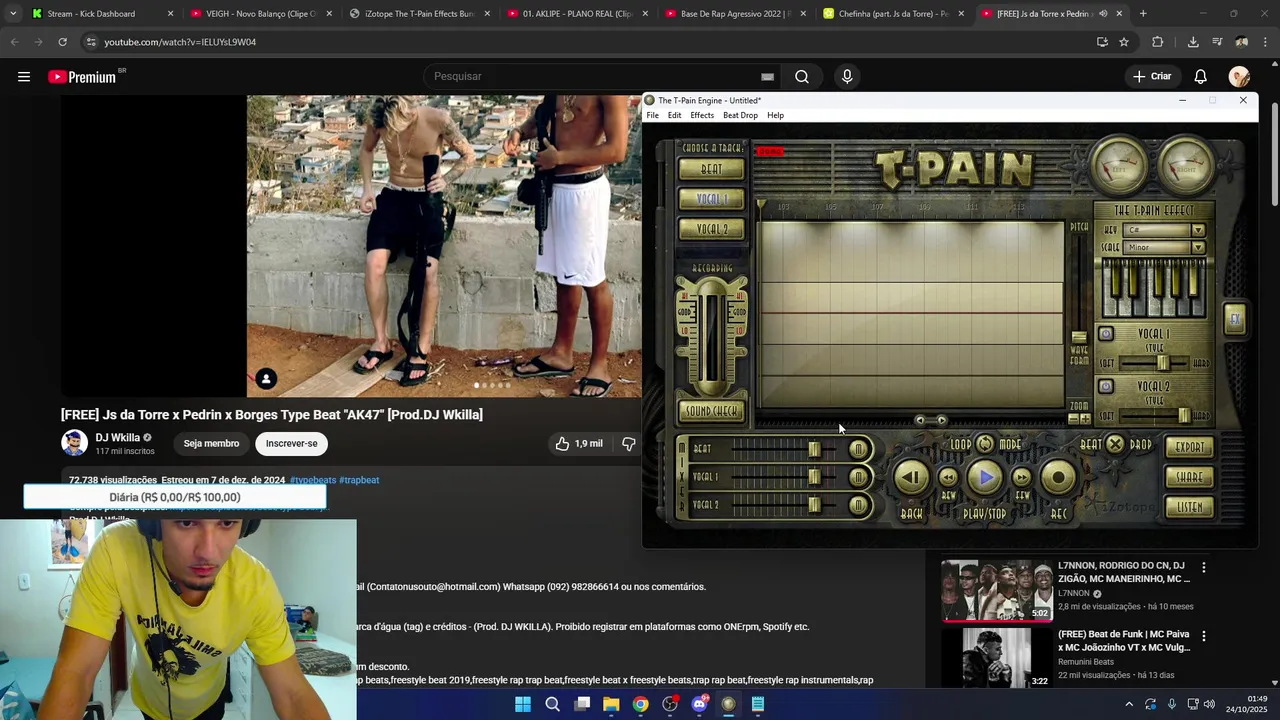This screenshot has height=720, width=1280.
Task: Click the YouTube Premium logo
Action: [x=82, y=77]
